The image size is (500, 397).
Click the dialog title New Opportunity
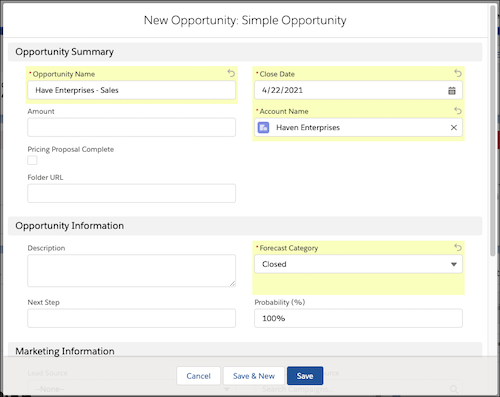click(x=245, y=20)
